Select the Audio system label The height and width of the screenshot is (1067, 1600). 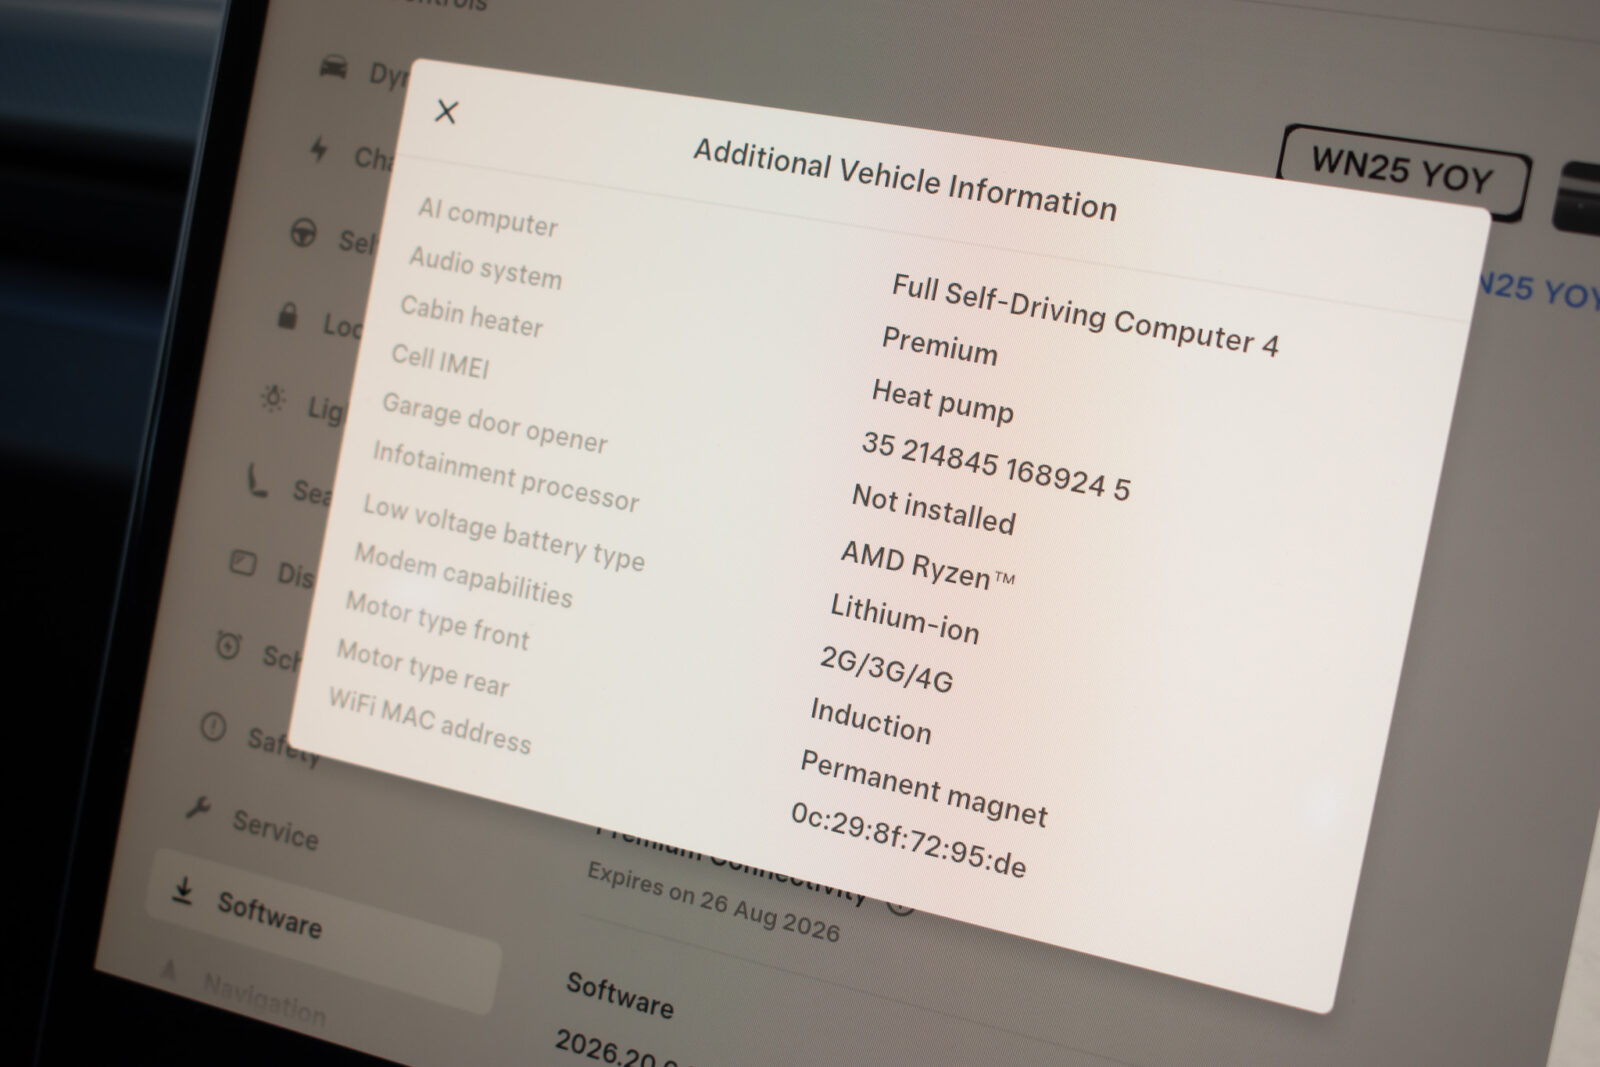[485, 267]
